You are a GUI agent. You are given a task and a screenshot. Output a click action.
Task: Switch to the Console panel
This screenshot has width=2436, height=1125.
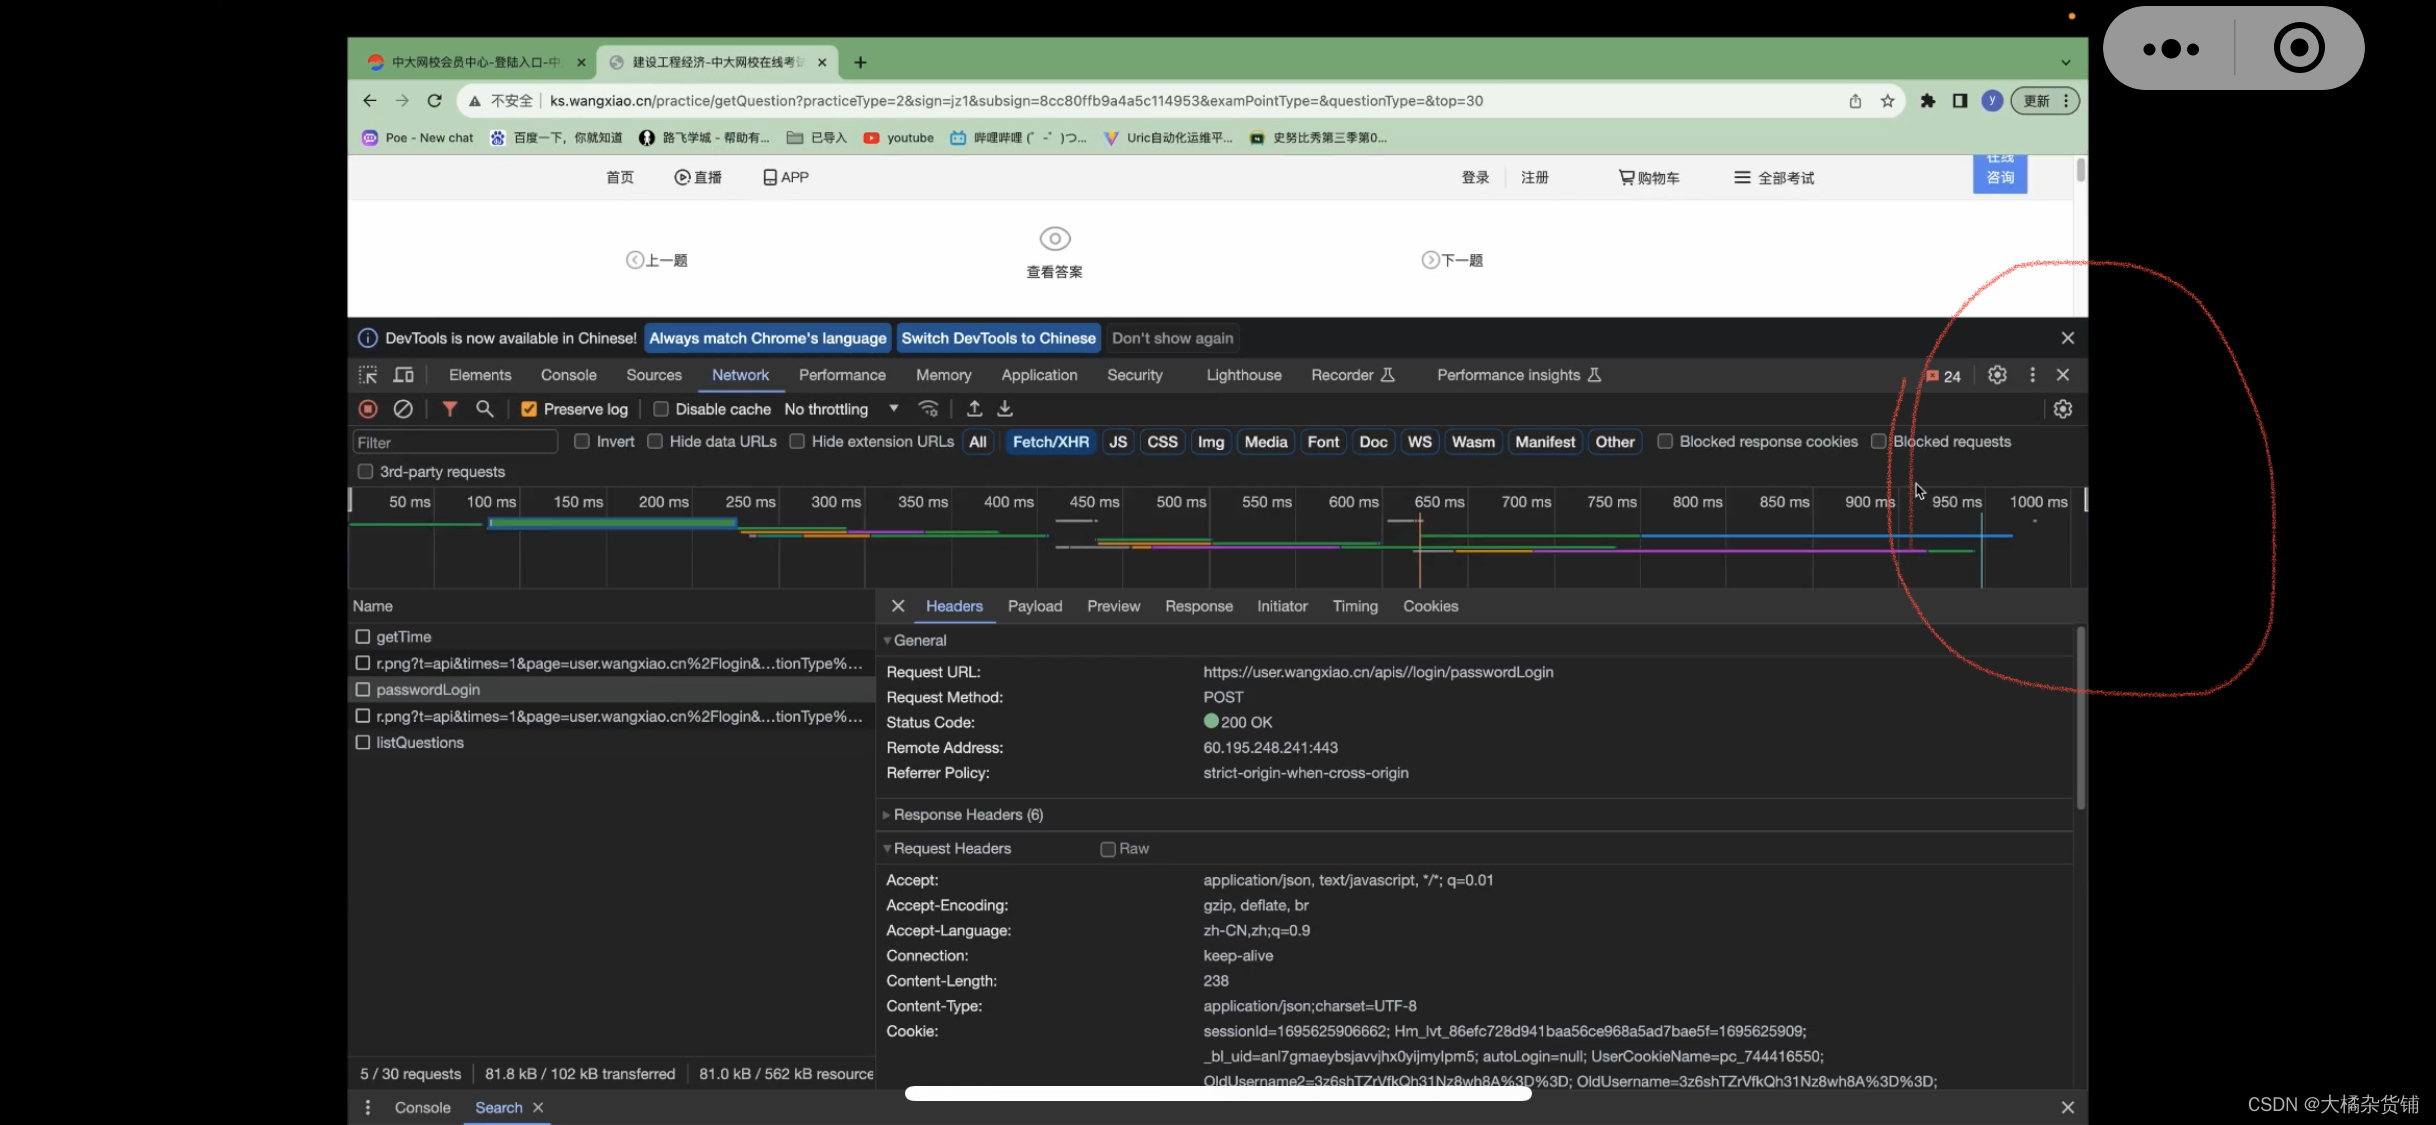pos(569,375)
